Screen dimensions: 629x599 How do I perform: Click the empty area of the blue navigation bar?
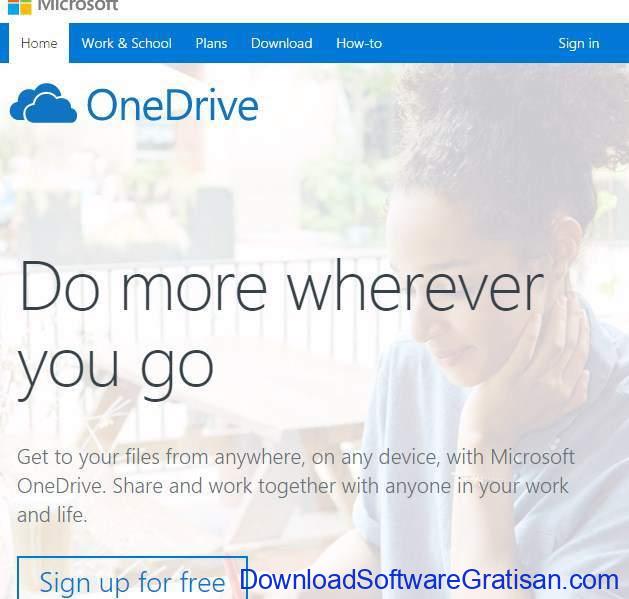coord(469,43)
